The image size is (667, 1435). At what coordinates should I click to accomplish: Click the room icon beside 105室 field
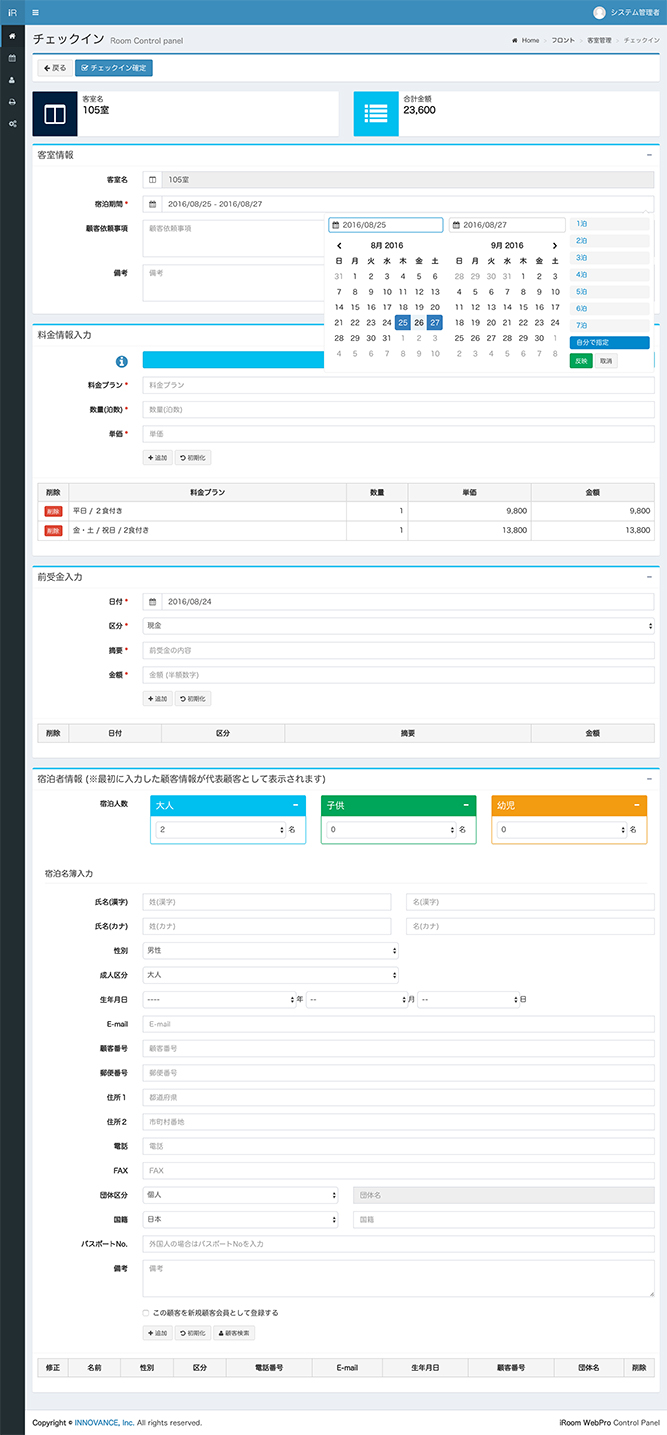tap(152, 180)
